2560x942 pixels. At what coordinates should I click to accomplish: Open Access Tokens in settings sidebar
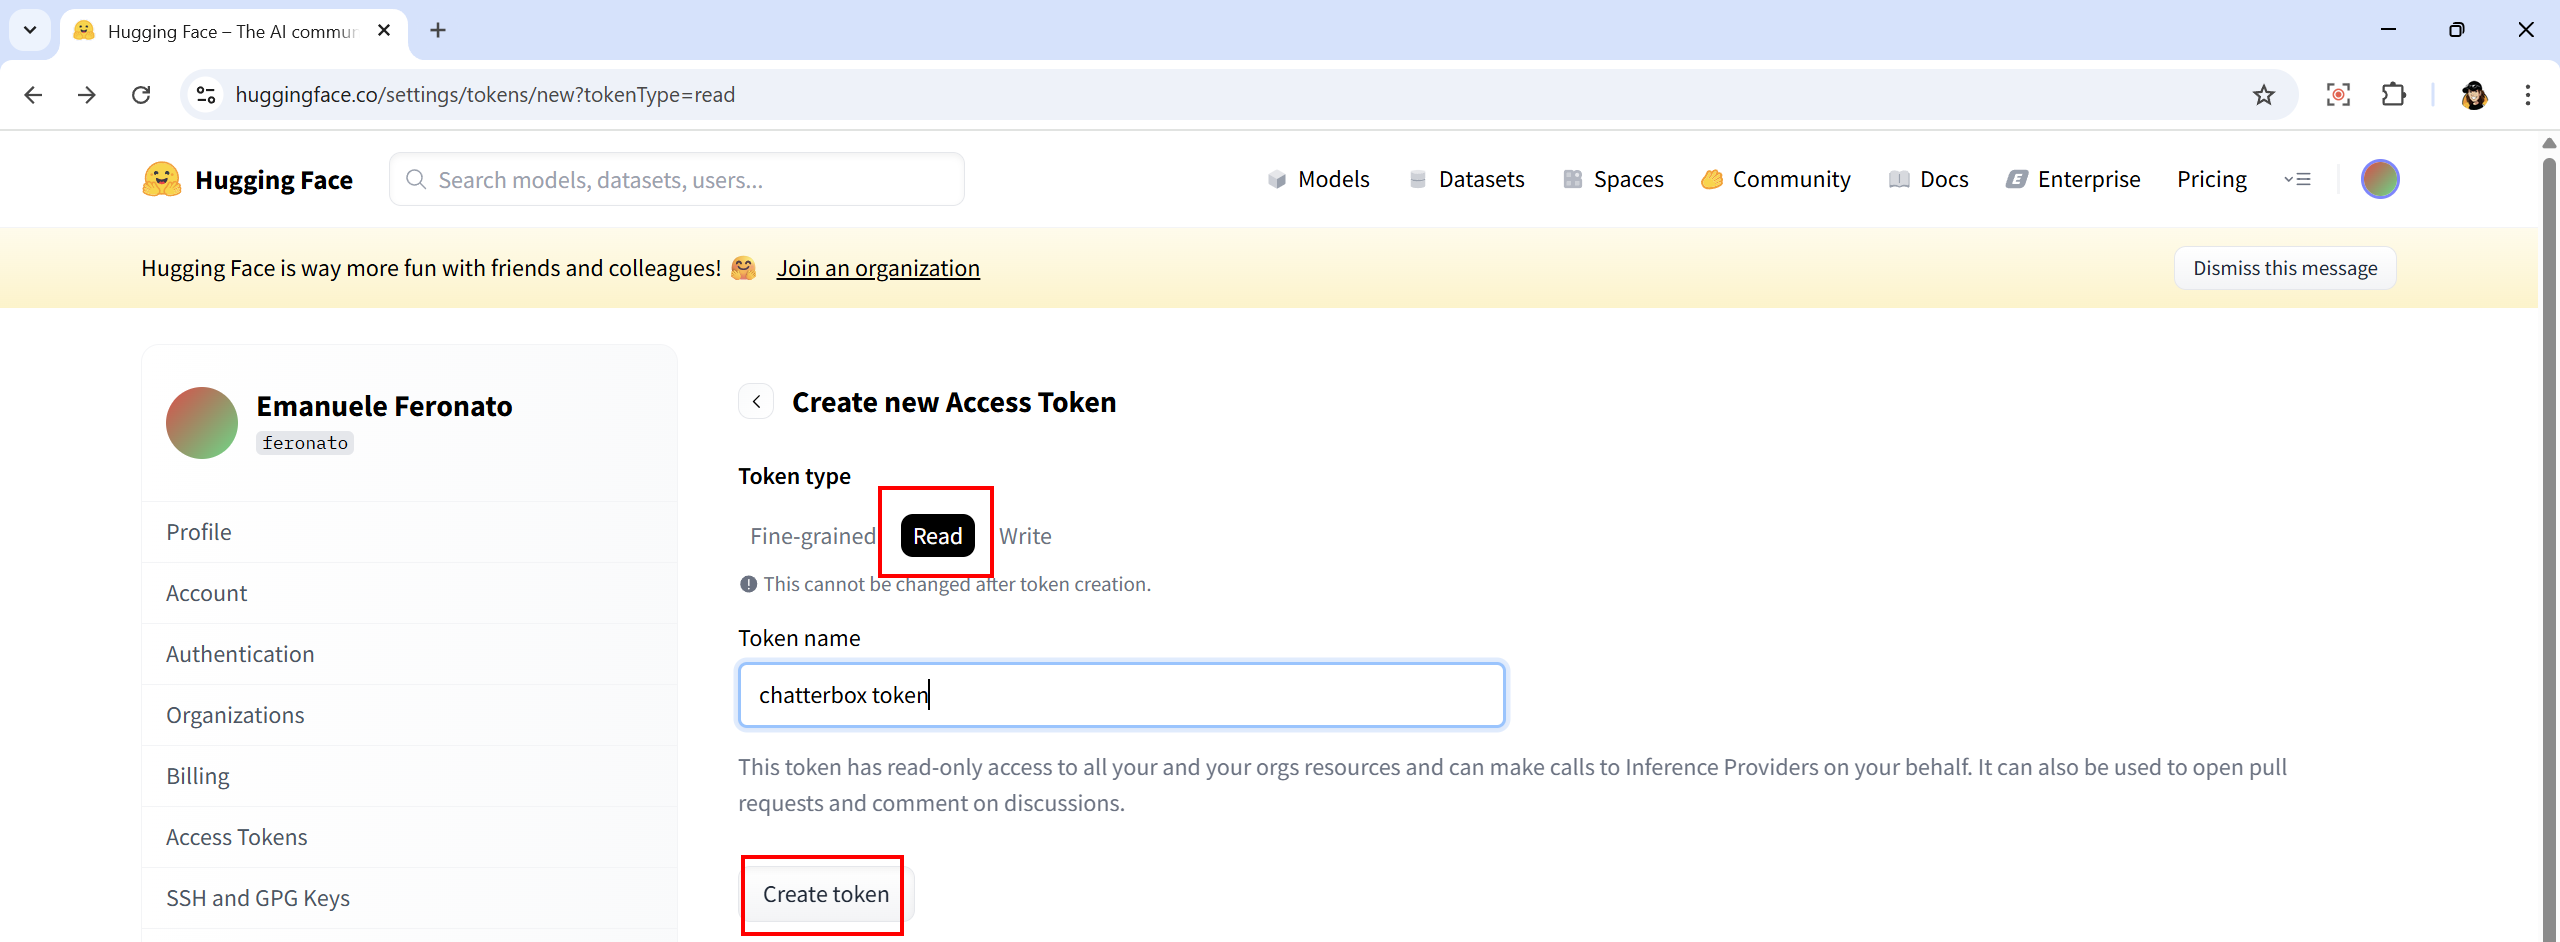(x=237, y=838)
